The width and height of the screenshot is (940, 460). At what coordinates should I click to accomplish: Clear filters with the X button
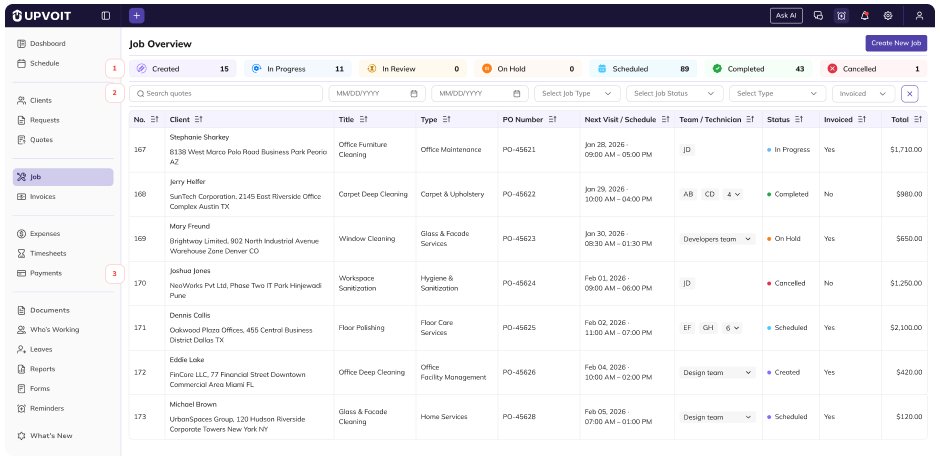coord(909,93)
